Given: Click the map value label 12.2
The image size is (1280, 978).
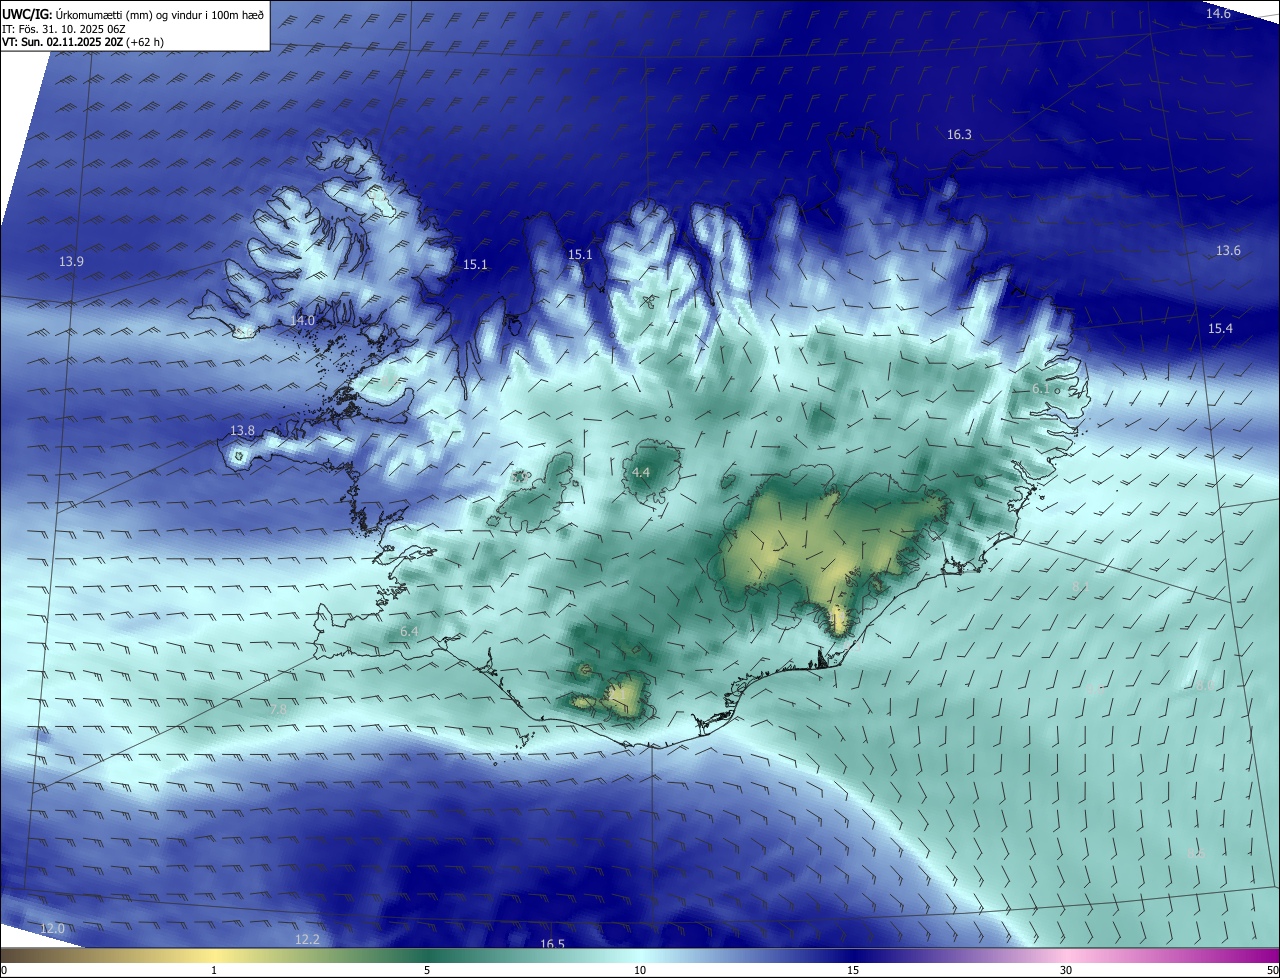Looking at the screenshot, I should point(307,939).
